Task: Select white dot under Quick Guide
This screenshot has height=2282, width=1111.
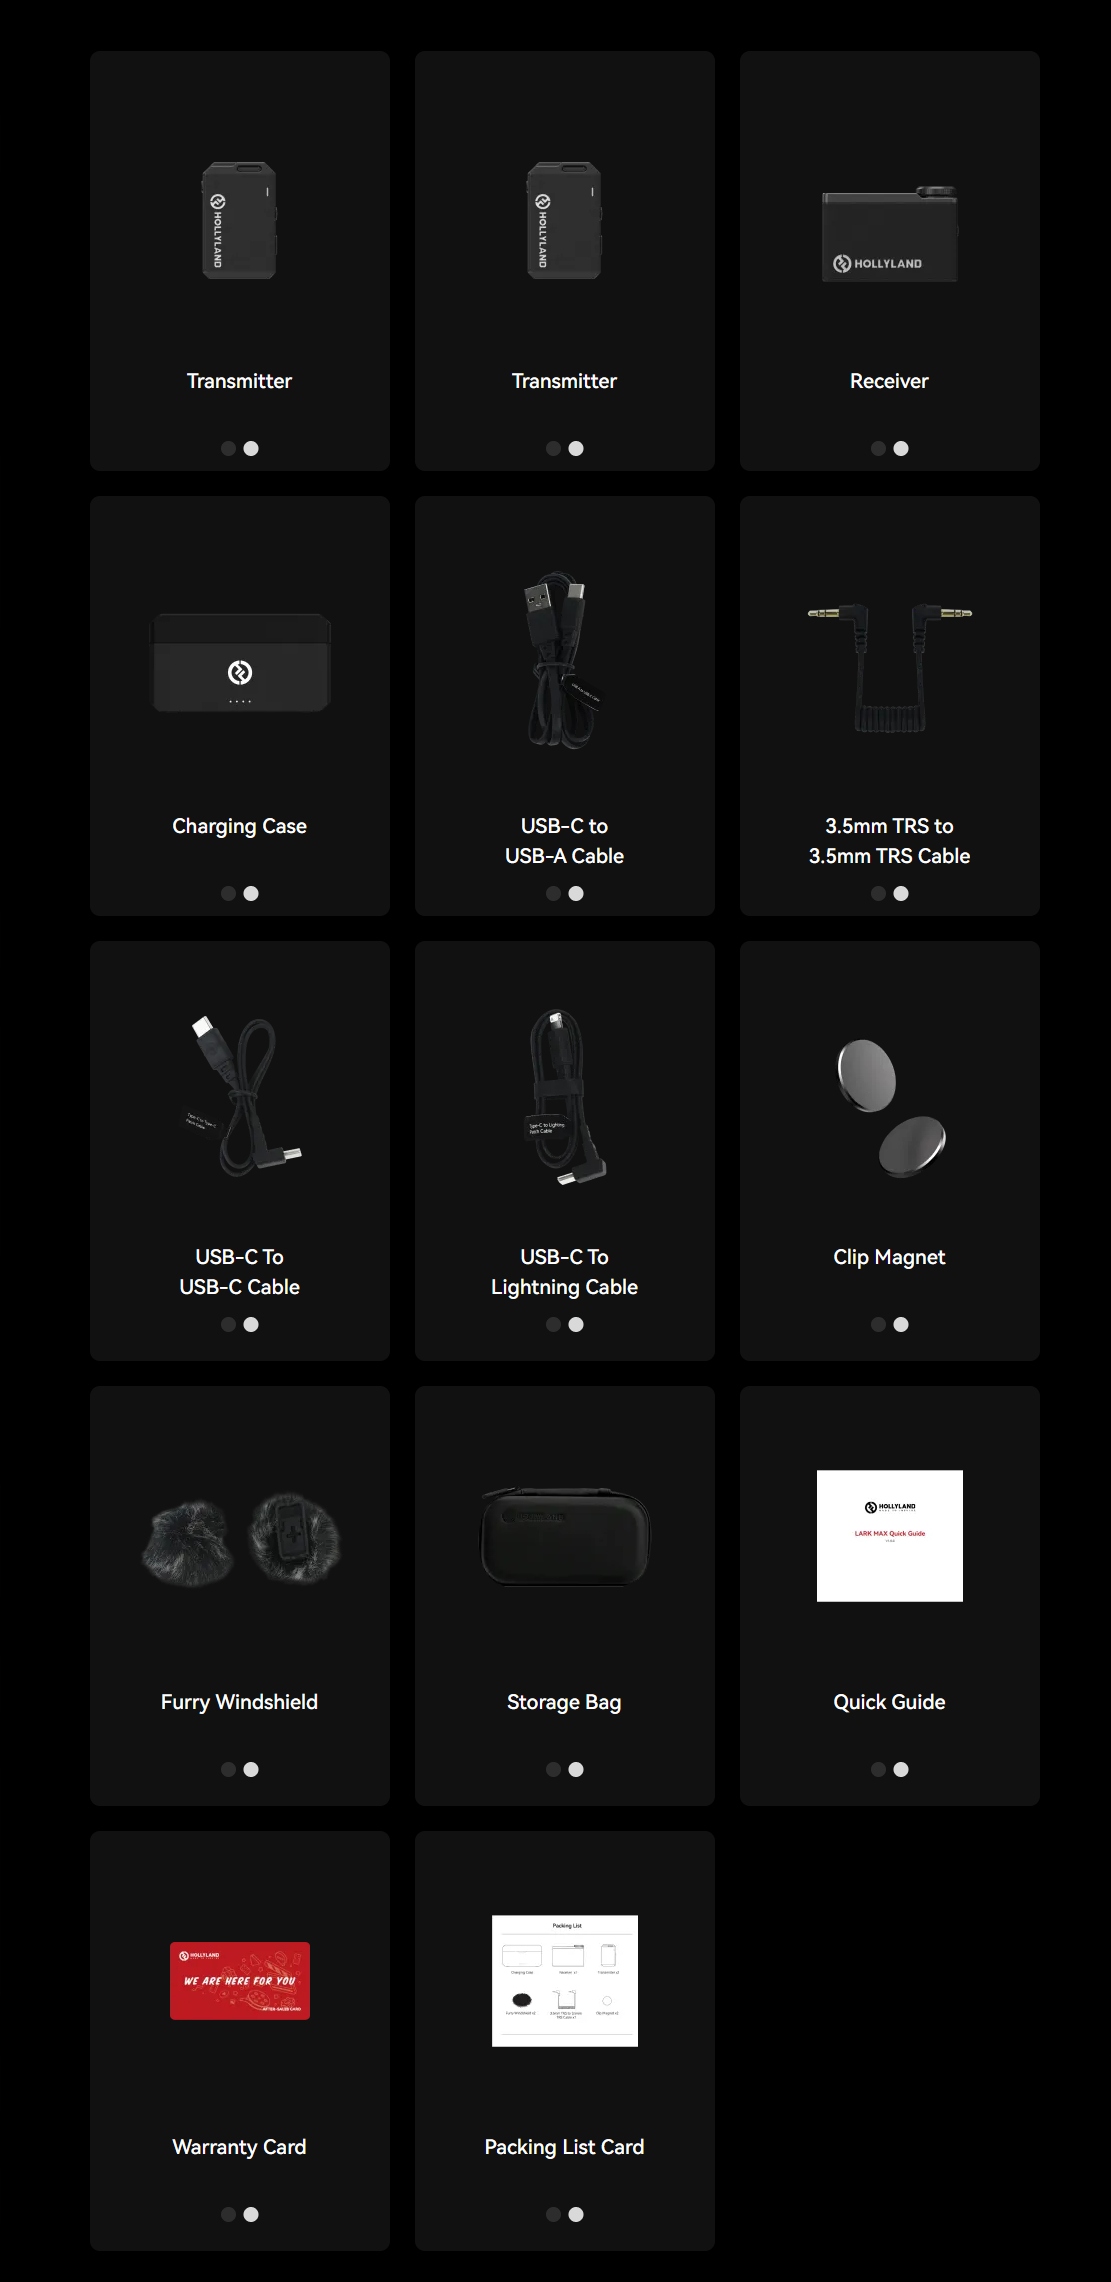Action: pyautogui.click(x=901, y=1769)
